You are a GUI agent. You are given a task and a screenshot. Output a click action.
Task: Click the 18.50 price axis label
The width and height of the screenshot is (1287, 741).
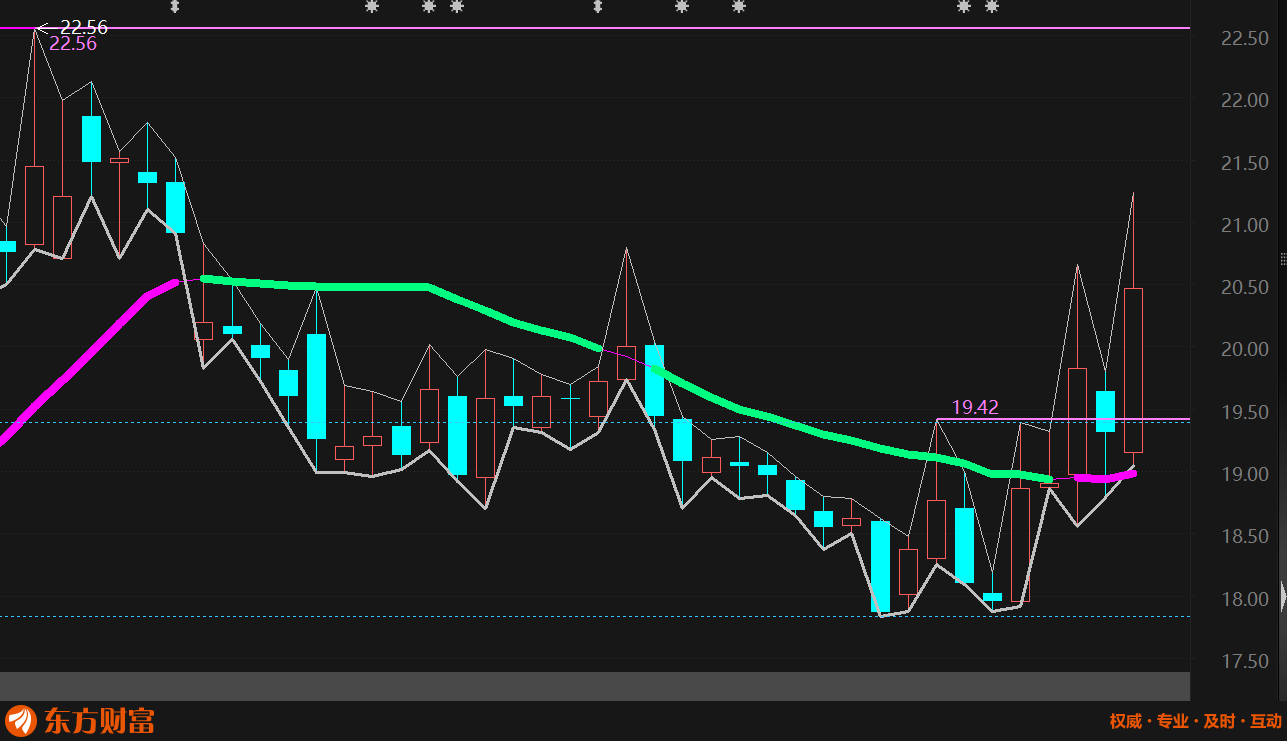[1246, 537]
